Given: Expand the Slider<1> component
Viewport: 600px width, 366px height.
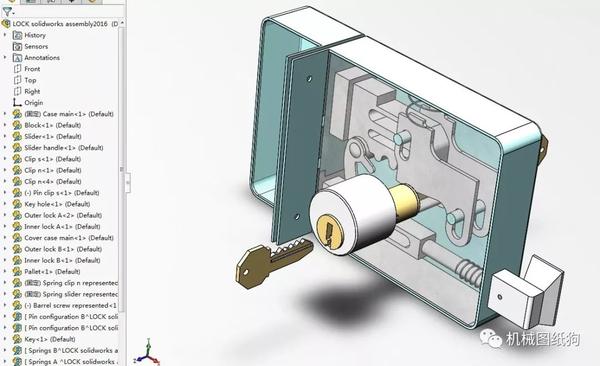Looking at the screenshot, I should 5,136.
